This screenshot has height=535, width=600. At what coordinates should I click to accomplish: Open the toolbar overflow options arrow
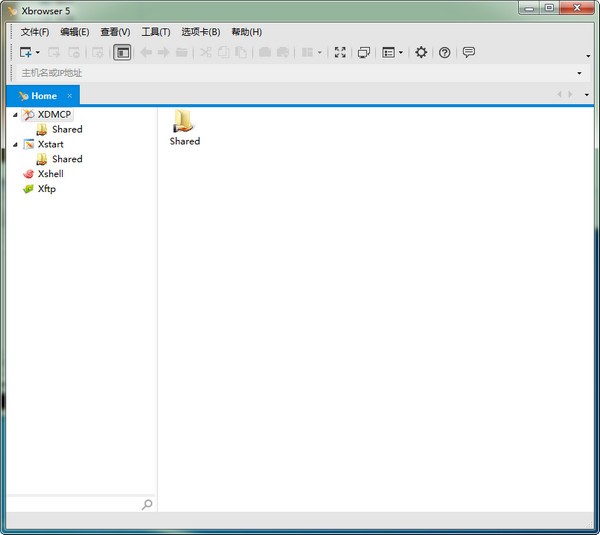click(588, 56)
